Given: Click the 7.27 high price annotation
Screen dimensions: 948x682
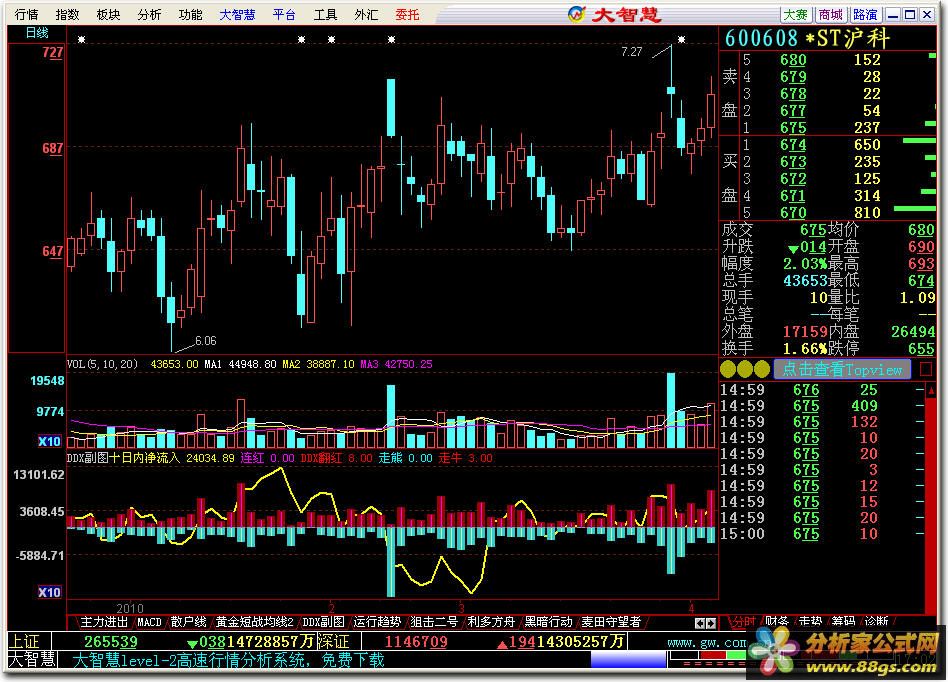Looking at the screenshot, I should pos(632,52).
